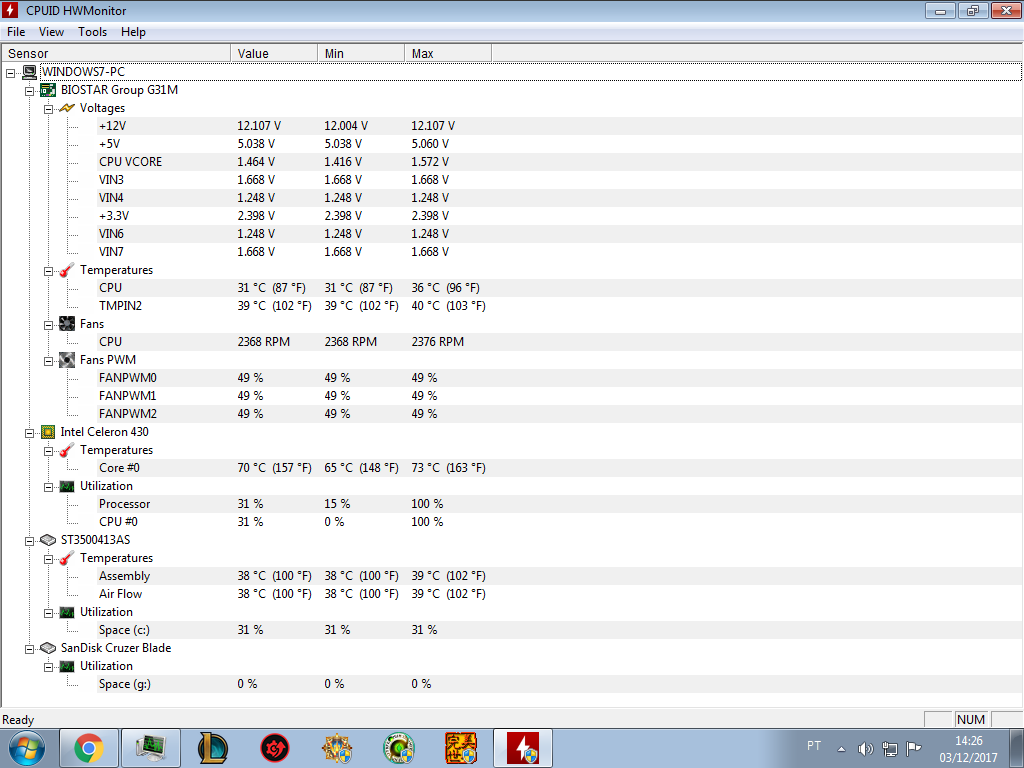This screenshot has height=768, width=1024.
Task: Open the red circular taskbar application
Action: (x=275, y=748)
